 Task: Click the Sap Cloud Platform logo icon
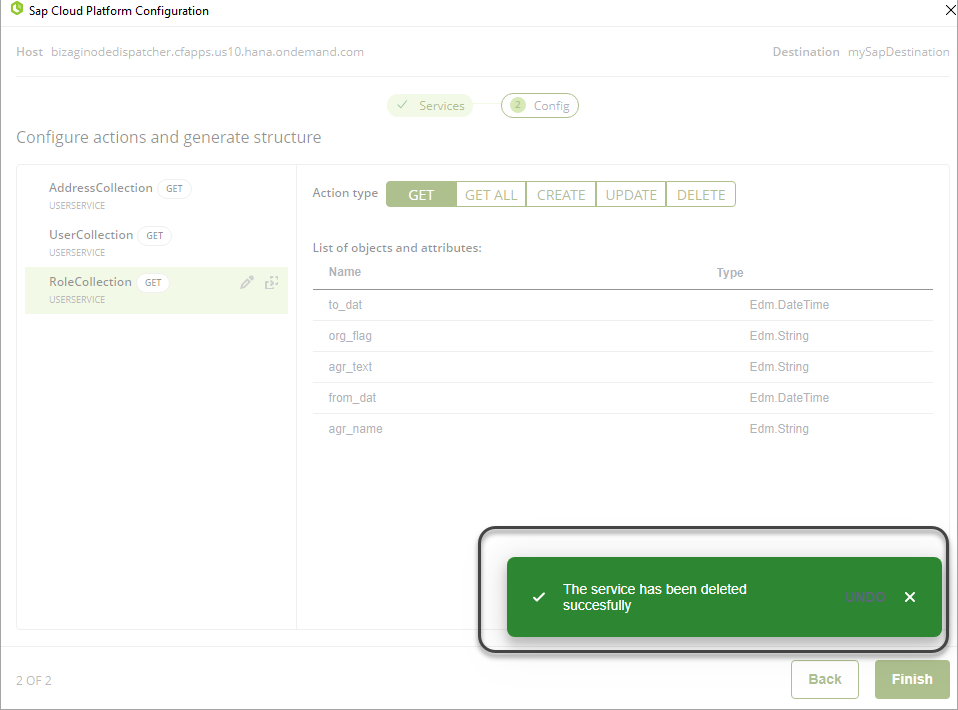(16, 9)
